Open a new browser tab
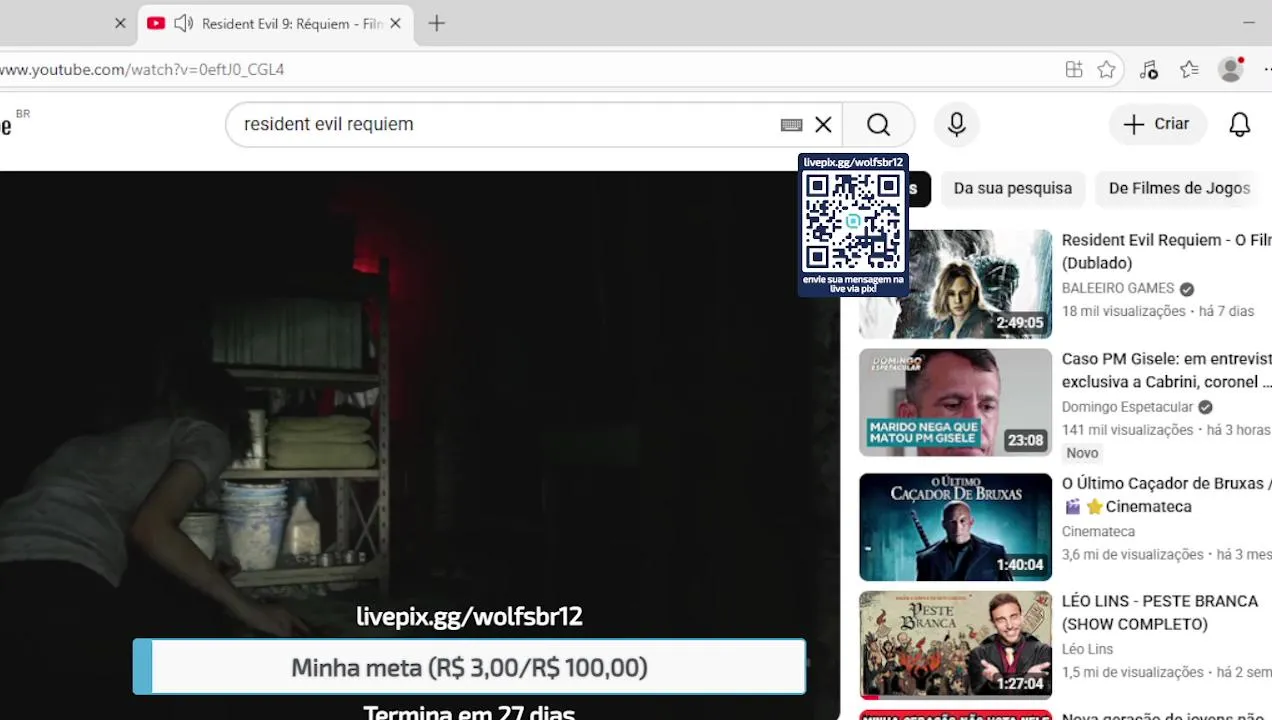 [436, 23]
